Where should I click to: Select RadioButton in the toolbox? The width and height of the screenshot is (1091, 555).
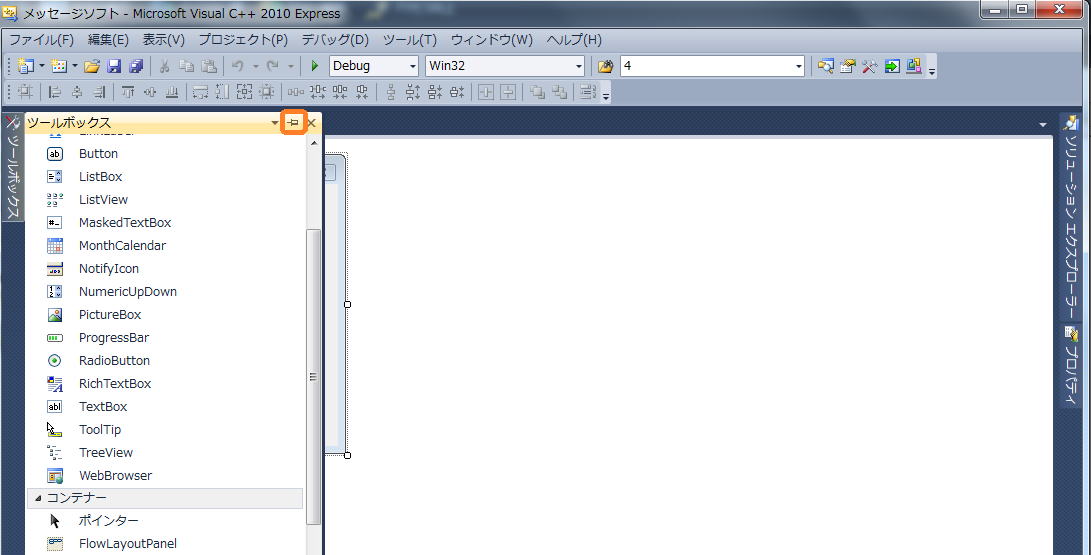click(164, 360)
